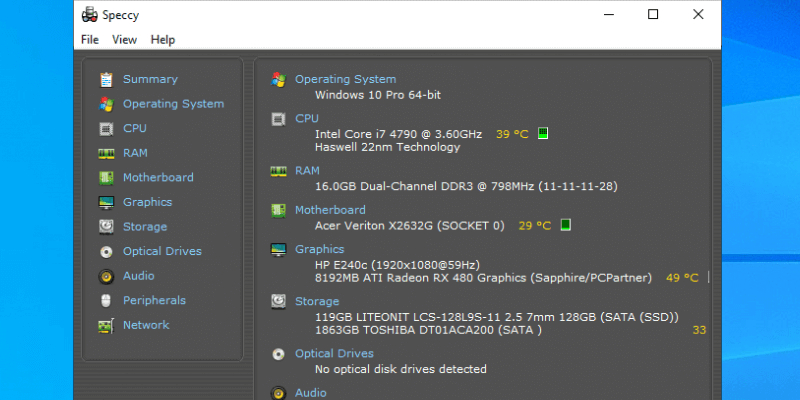Open the RAM heading link in summary

307,171
